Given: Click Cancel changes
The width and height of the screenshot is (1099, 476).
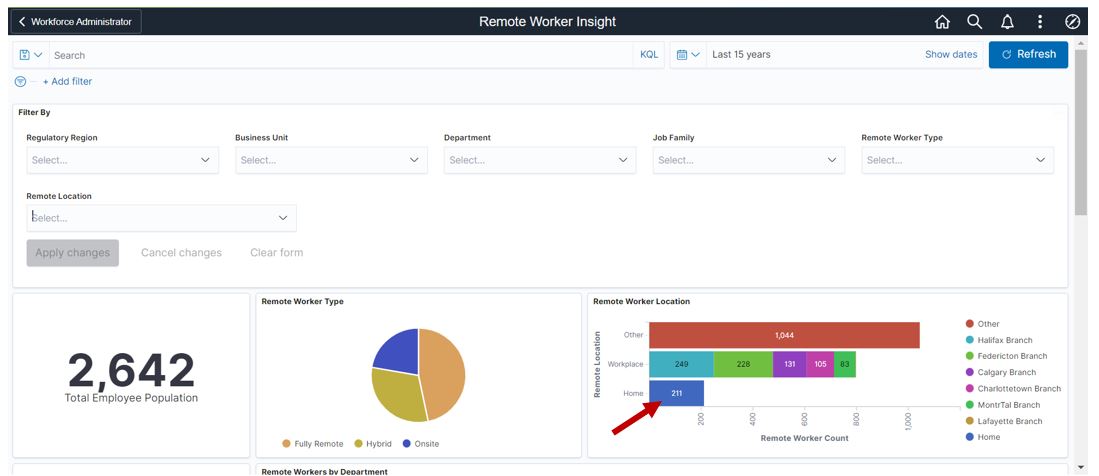Looking at the screenshot, I should [x=182, y=252].
